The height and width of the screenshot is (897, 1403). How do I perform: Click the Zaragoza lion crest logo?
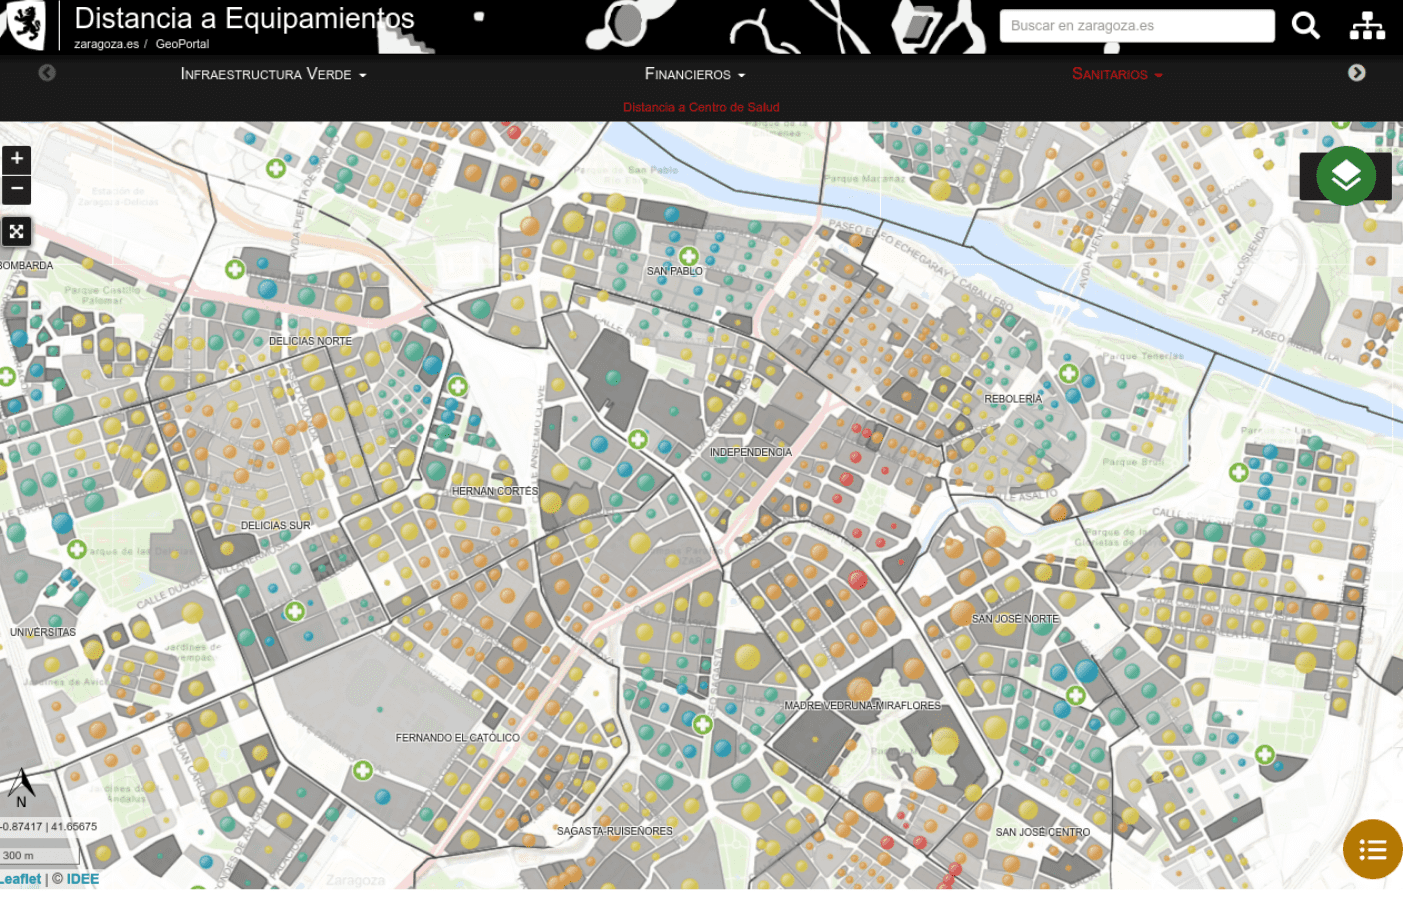[27, 25]
